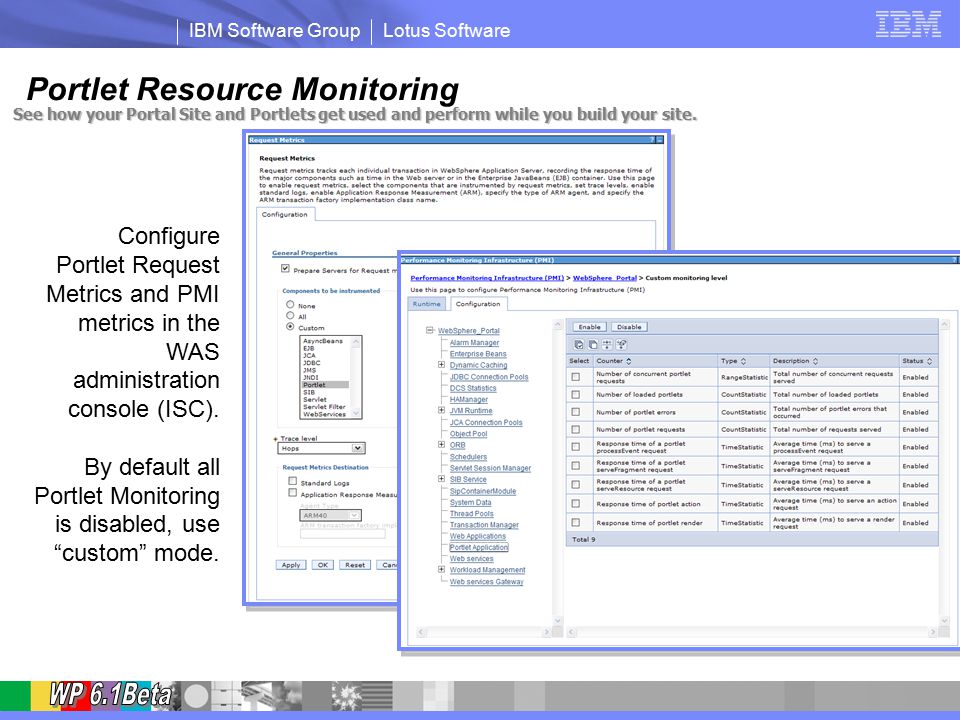Check the serveResource request response time row

point(576,485)
